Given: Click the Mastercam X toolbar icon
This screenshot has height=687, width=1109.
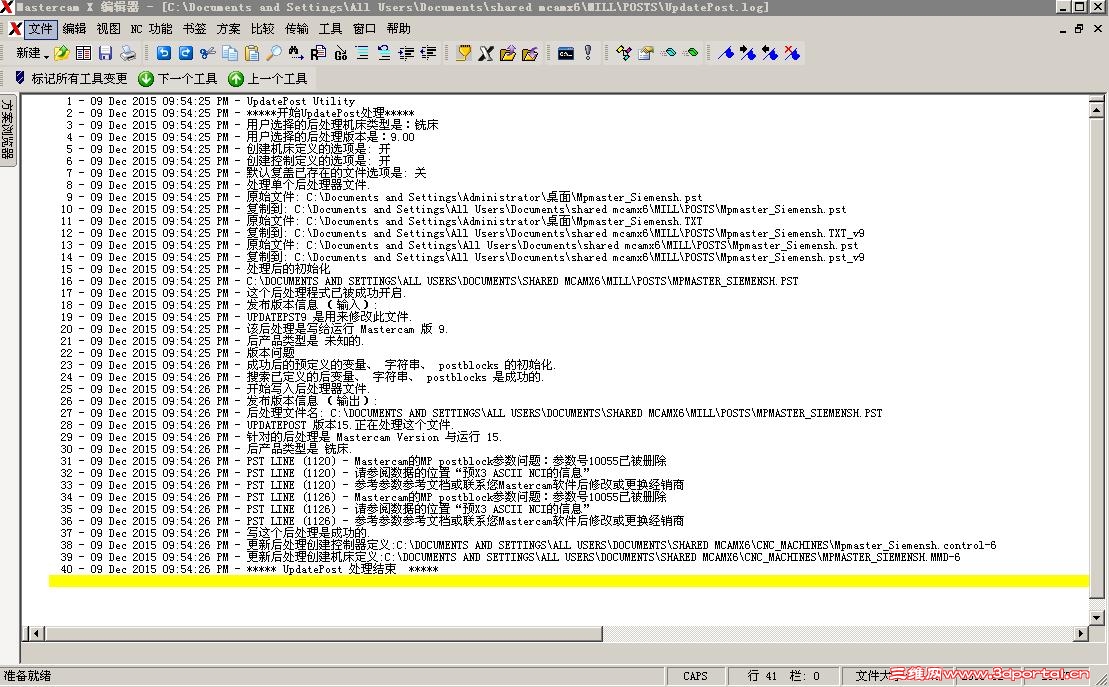Looking at the screenshot, I should pos(486,53).
